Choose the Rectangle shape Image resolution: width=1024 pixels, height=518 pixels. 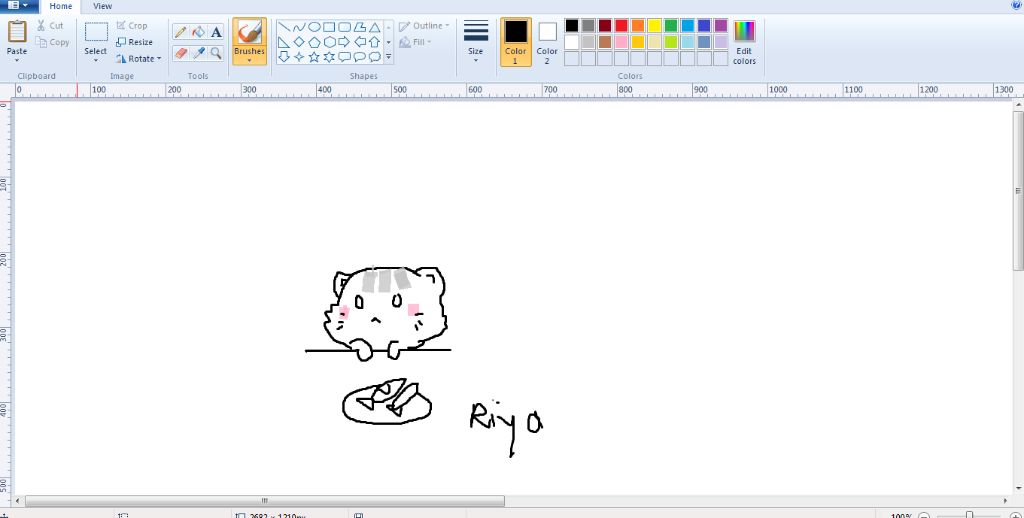329,27
